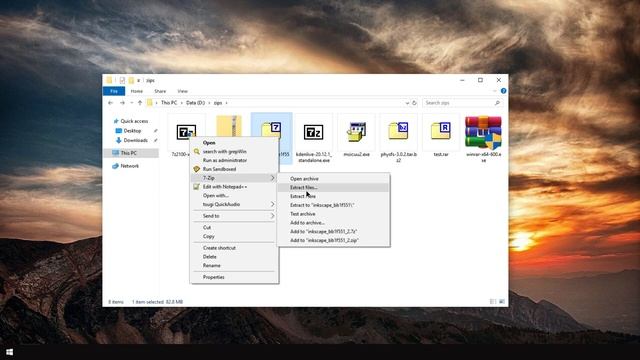Image resolution: width=640 pixels, height=360 pixels.
Task: Select the test.rar archive icon
Action: (x=441, y=130)
